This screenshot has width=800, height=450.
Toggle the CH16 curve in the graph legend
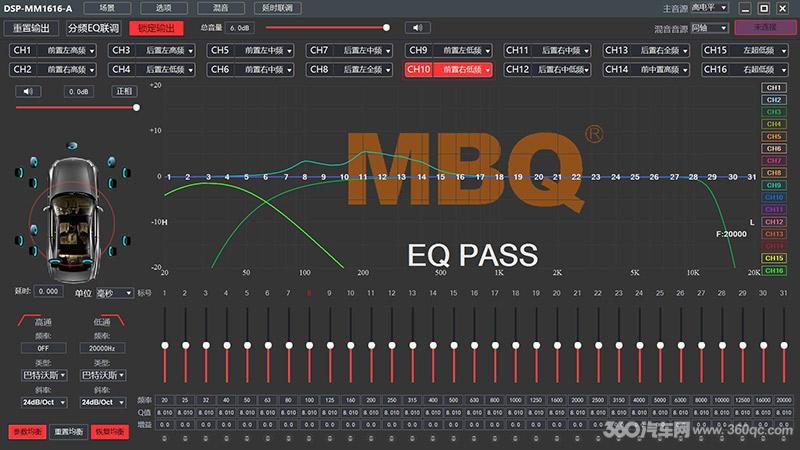point(774,270)
